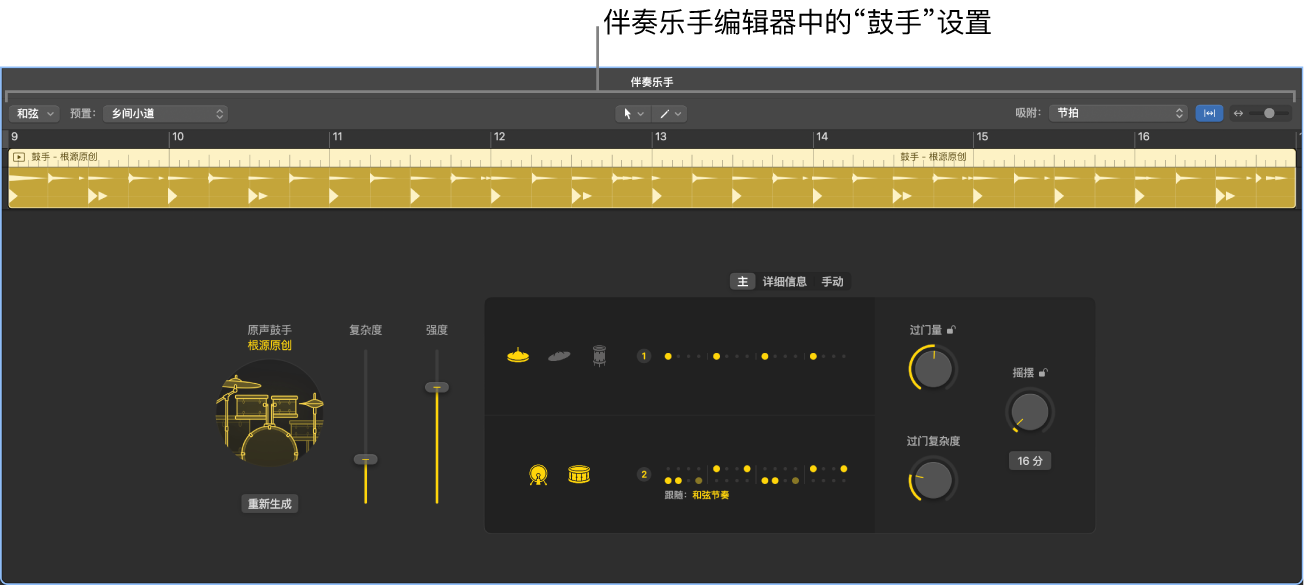
Task: Enable the grayed-out cymbal icon next to the hi-hat
Action: [x=559, y=355]
